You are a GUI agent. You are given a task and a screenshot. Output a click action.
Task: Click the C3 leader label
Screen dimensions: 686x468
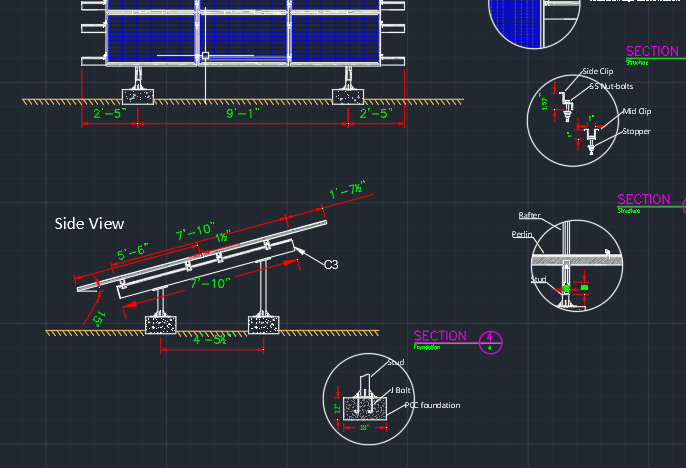coord(331,265)
